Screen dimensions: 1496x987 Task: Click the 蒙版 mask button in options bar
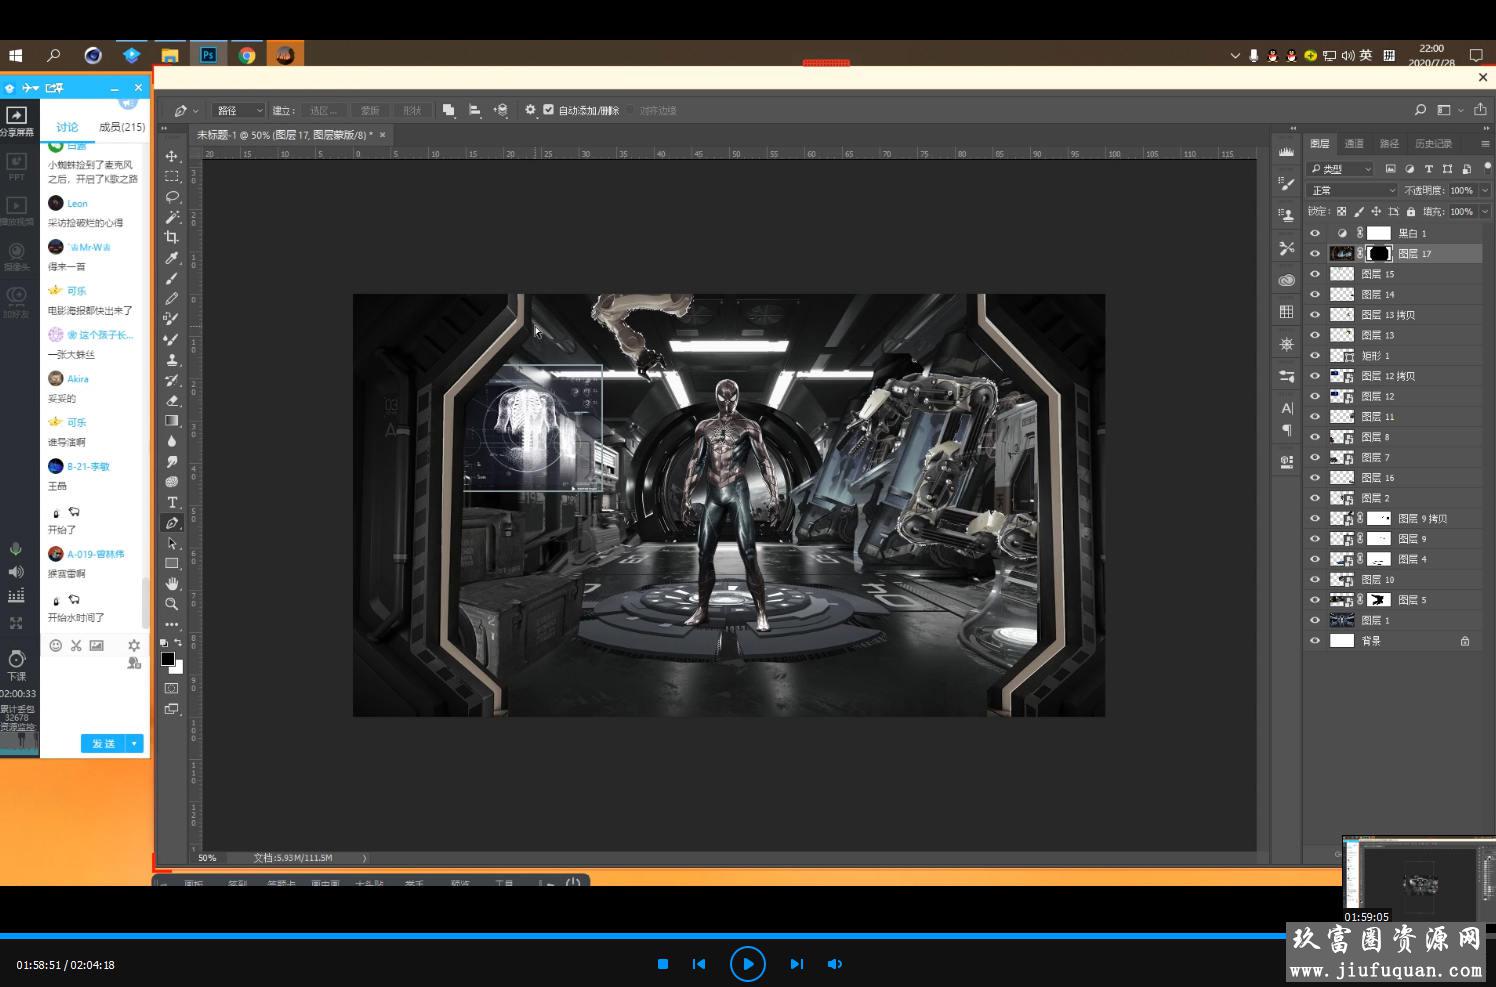click(370, 110)
